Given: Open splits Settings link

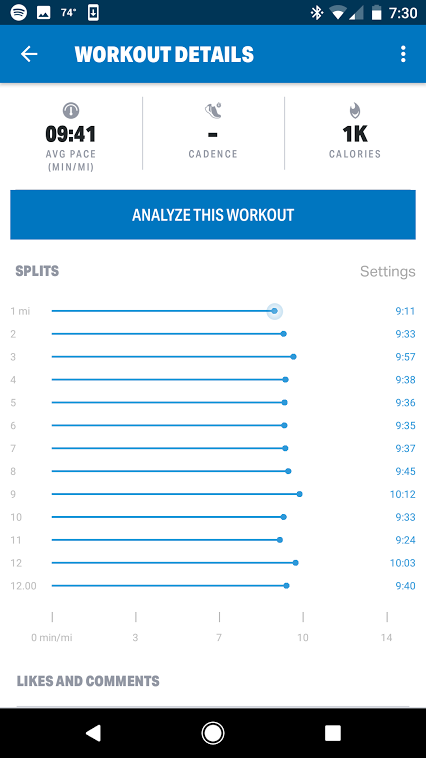Looking at the screenshot, I should tap(387, 271).
